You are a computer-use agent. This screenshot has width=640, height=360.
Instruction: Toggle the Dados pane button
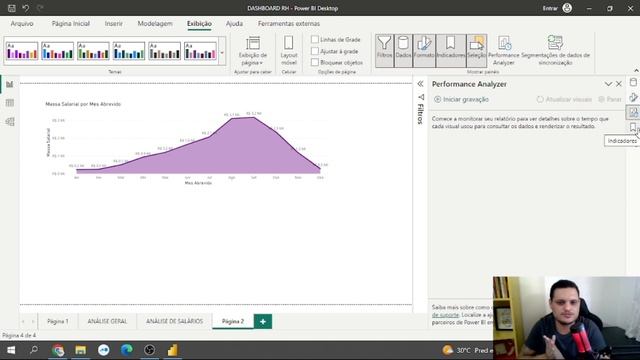[x=403, y=51]
